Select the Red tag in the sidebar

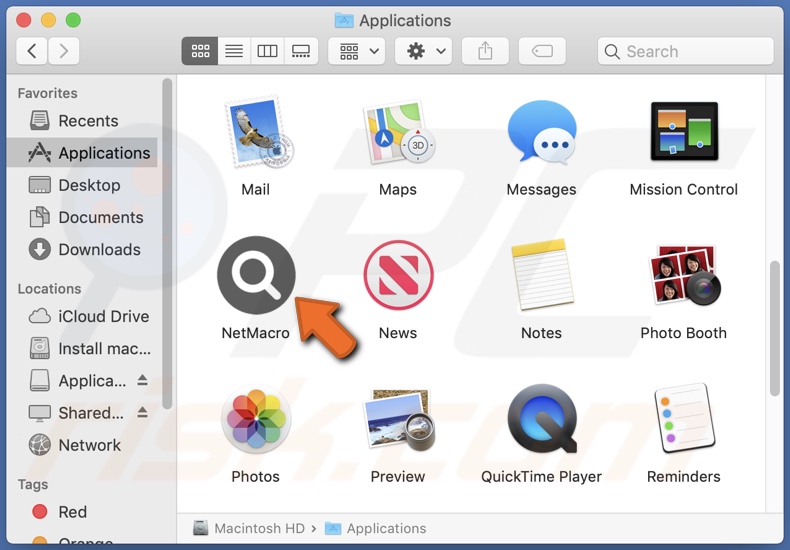(x=82, y=512)
